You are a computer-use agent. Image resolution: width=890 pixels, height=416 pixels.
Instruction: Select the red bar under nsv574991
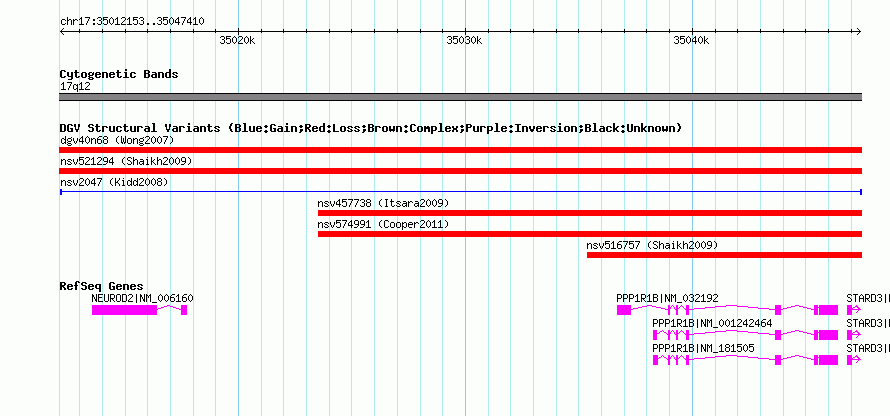590,234
